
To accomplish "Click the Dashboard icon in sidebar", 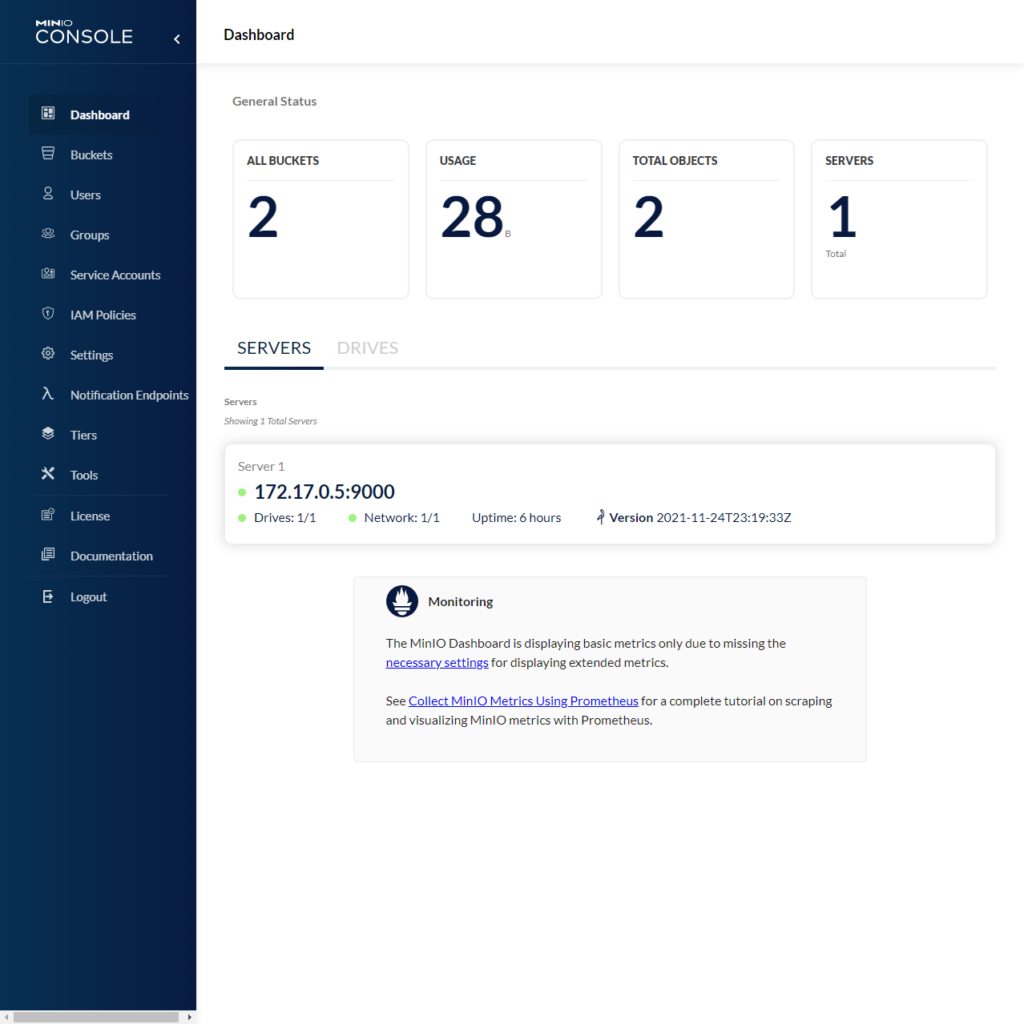I will (48, 114).
